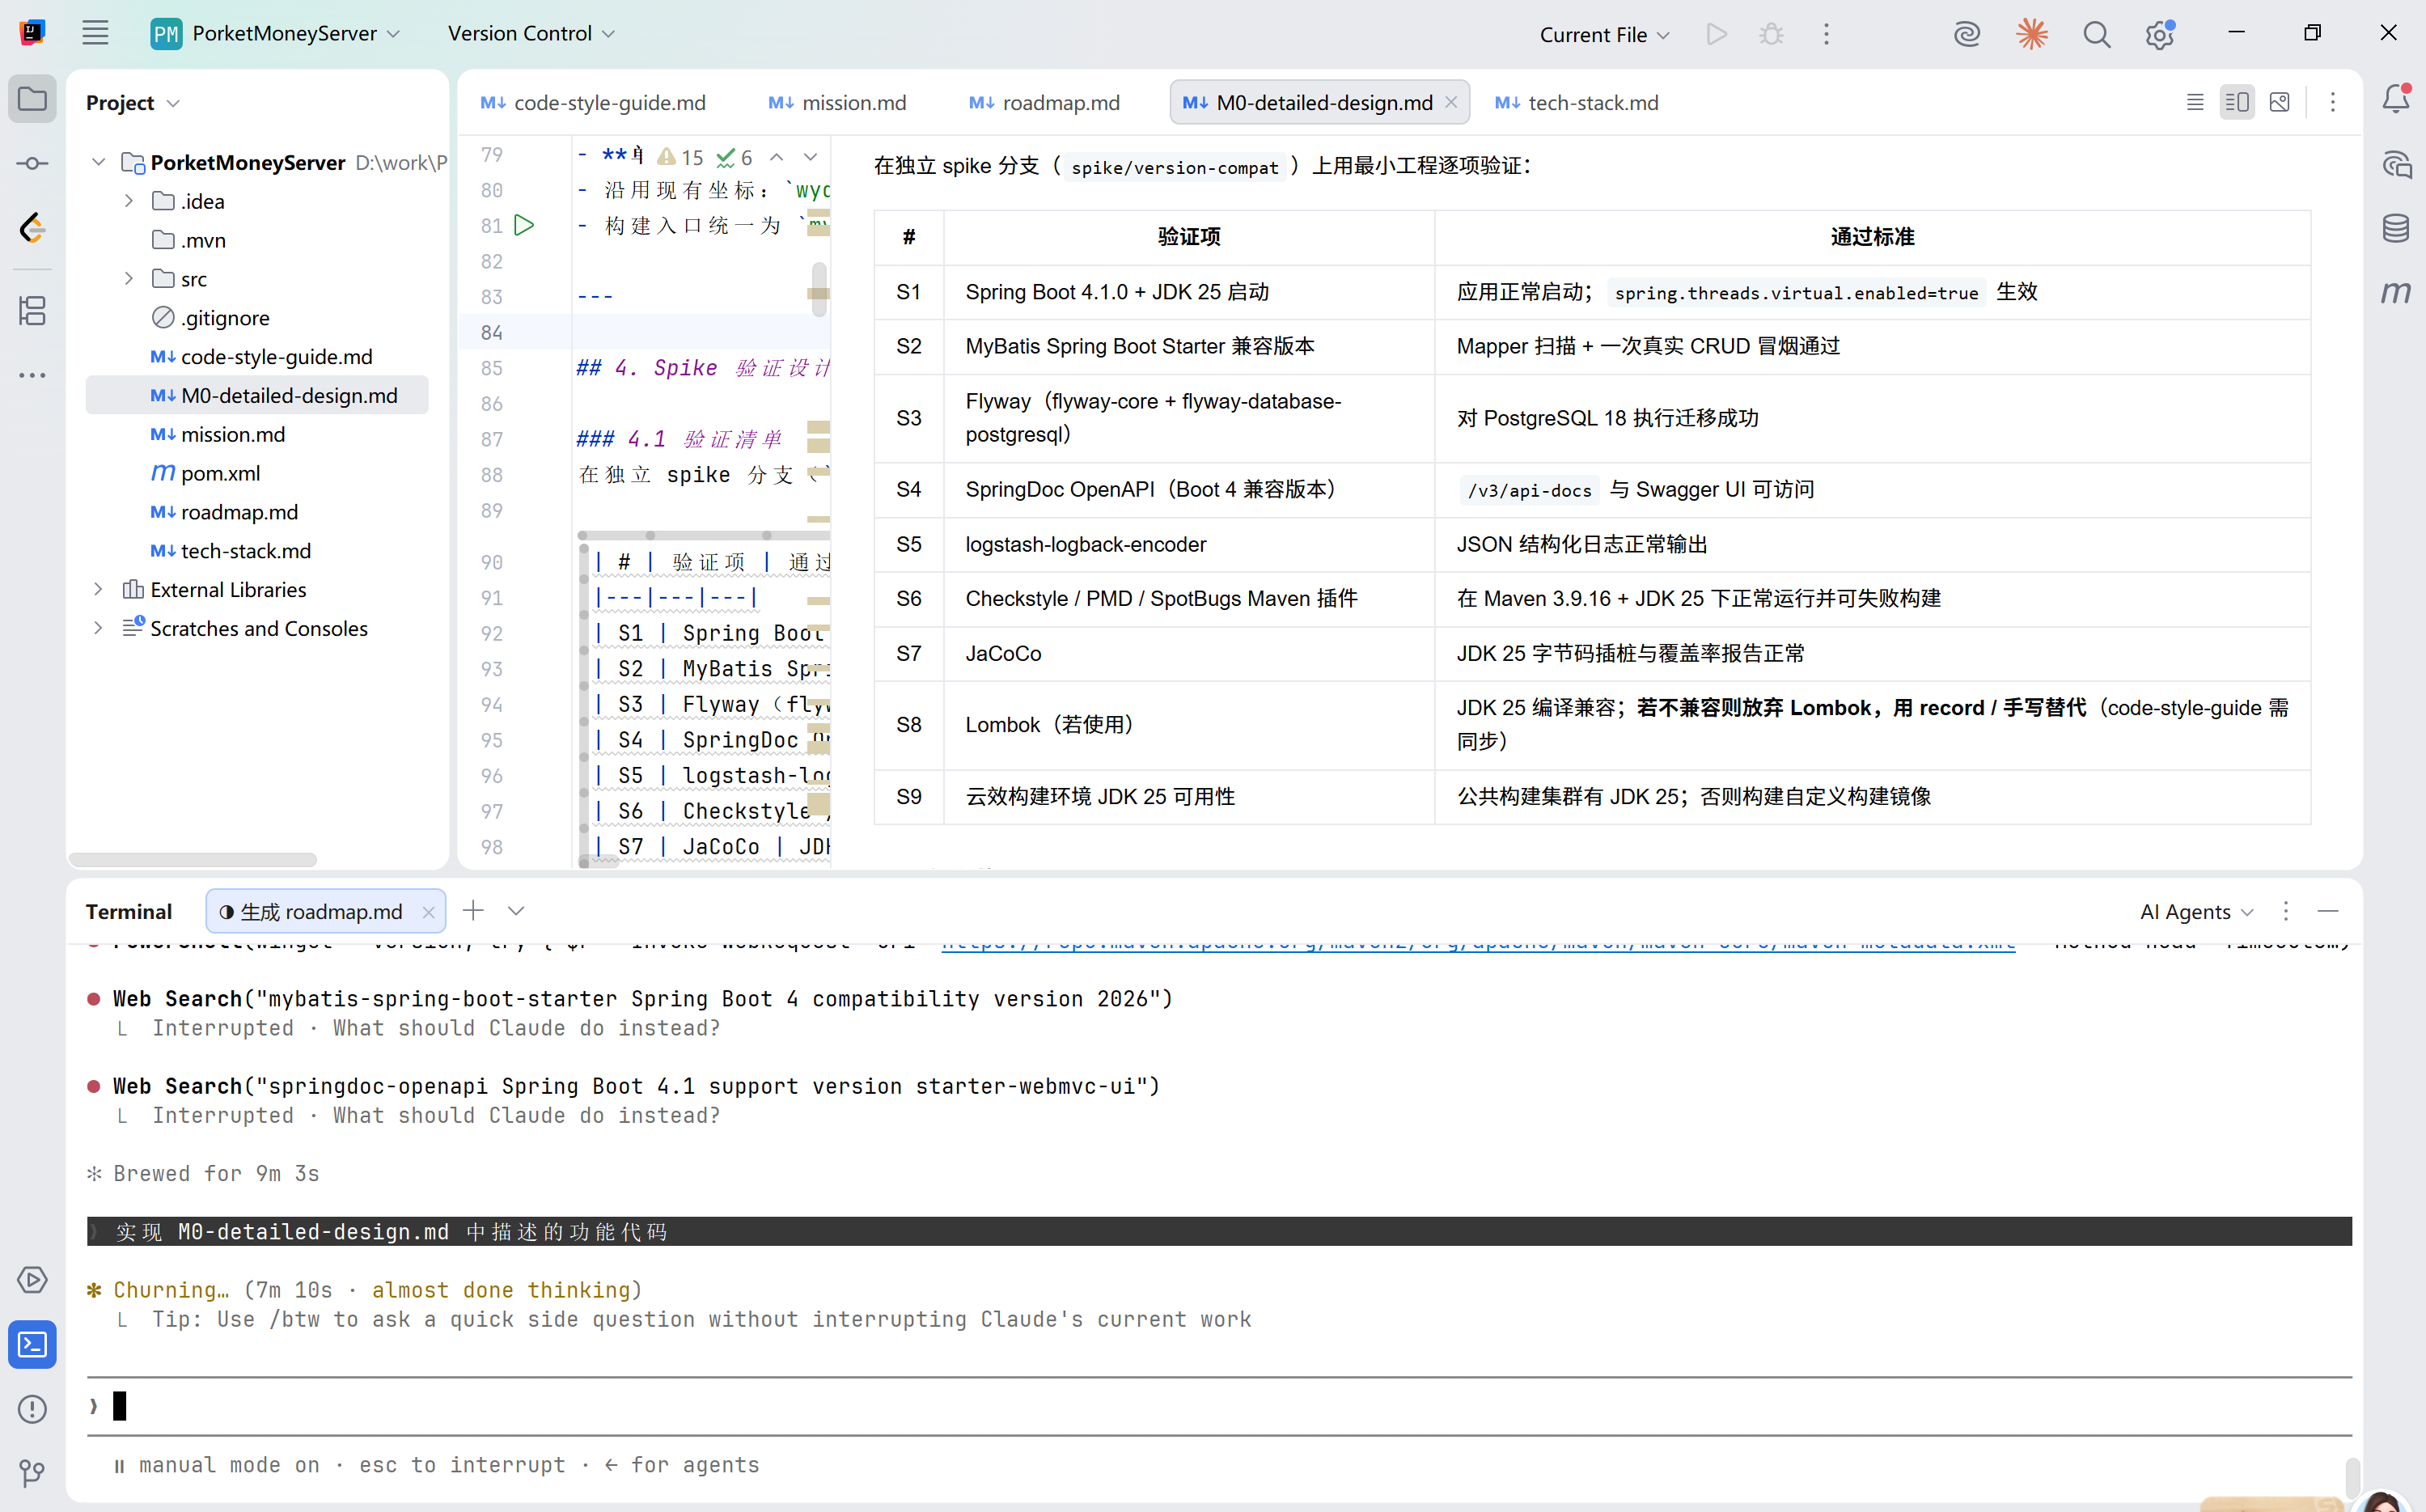Viewport: 2426px width, 1512px height.
Task: Close the M0-detailed-design.md tab
Action: pyautogui.click(x=1451, y=102)
